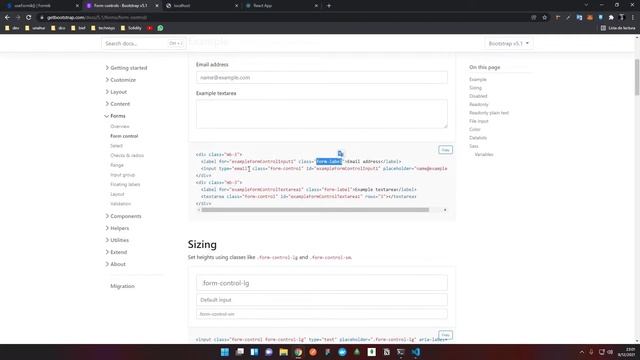Expand the Customize section

(120, 80)
